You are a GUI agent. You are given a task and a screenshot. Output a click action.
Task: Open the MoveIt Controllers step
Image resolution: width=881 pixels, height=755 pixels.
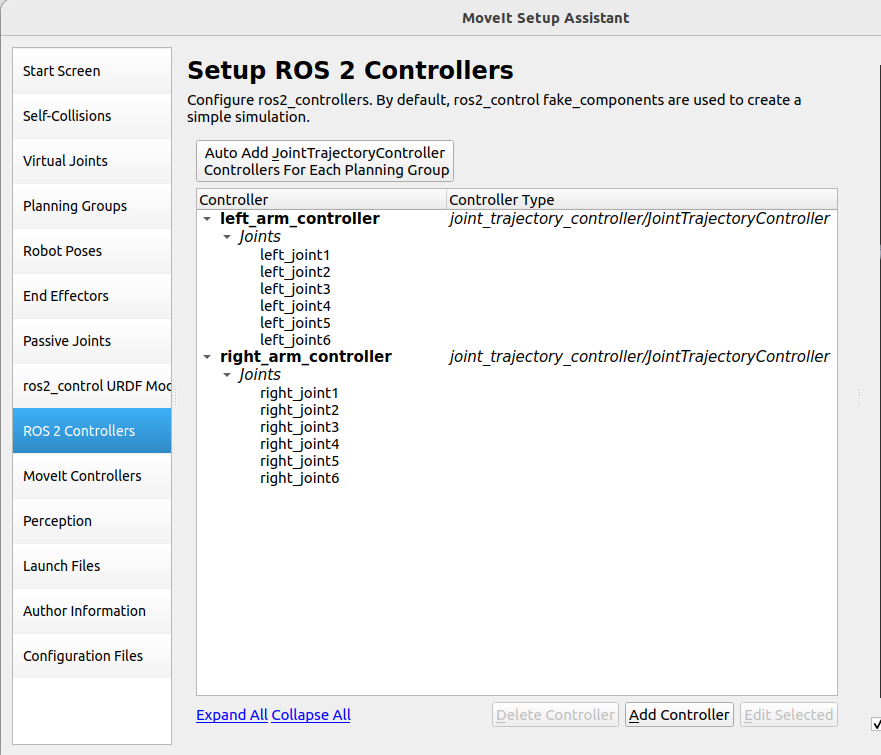(92, 475)
